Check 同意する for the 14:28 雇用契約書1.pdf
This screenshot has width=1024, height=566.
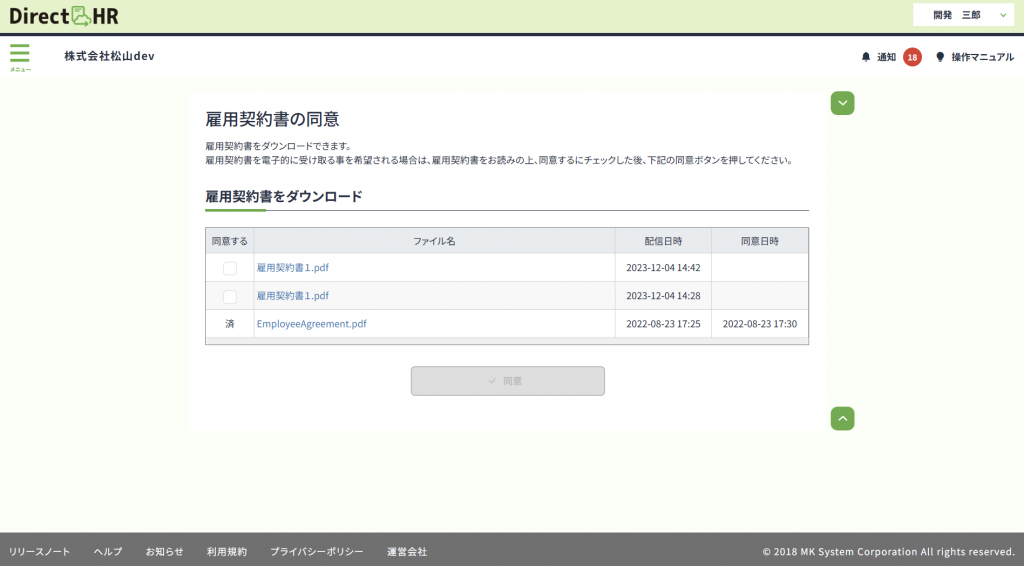tap(230, 296)
